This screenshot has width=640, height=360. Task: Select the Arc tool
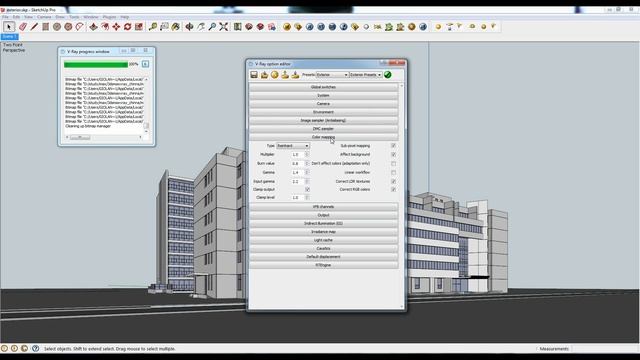coord(80,27)
